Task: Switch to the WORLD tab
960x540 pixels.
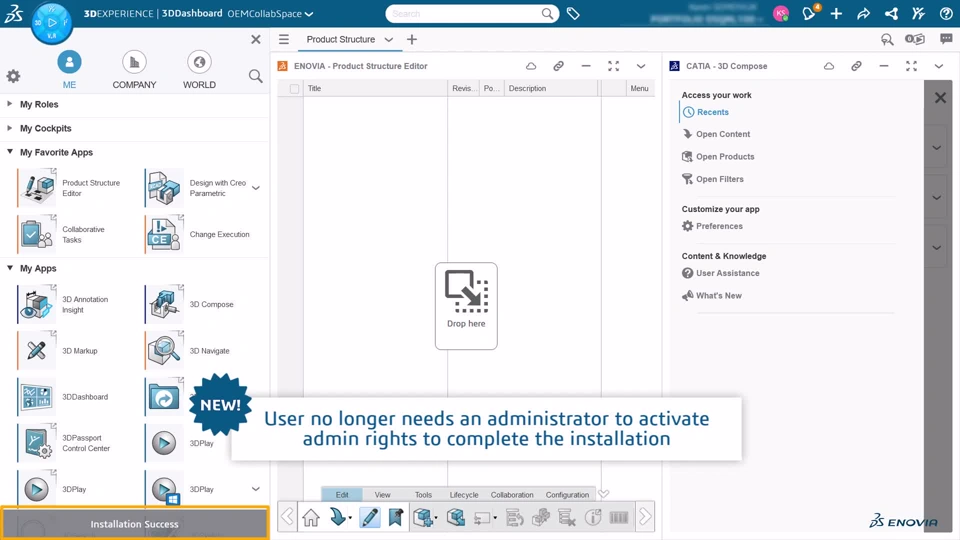Action: 200,70
